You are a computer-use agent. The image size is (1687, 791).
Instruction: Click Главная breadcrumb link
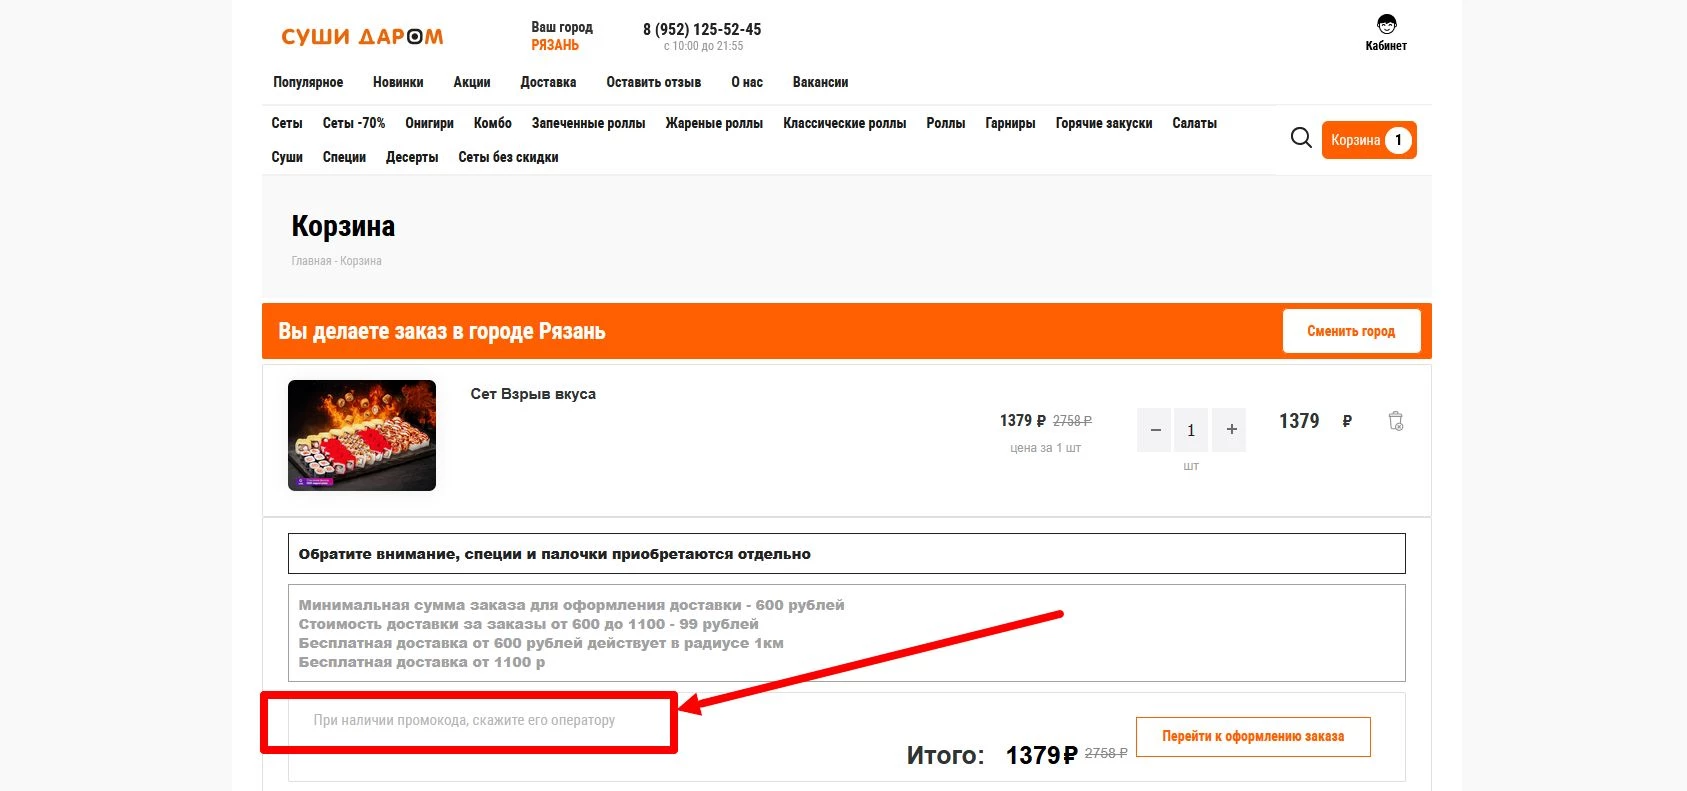click(x=310, y=261)
